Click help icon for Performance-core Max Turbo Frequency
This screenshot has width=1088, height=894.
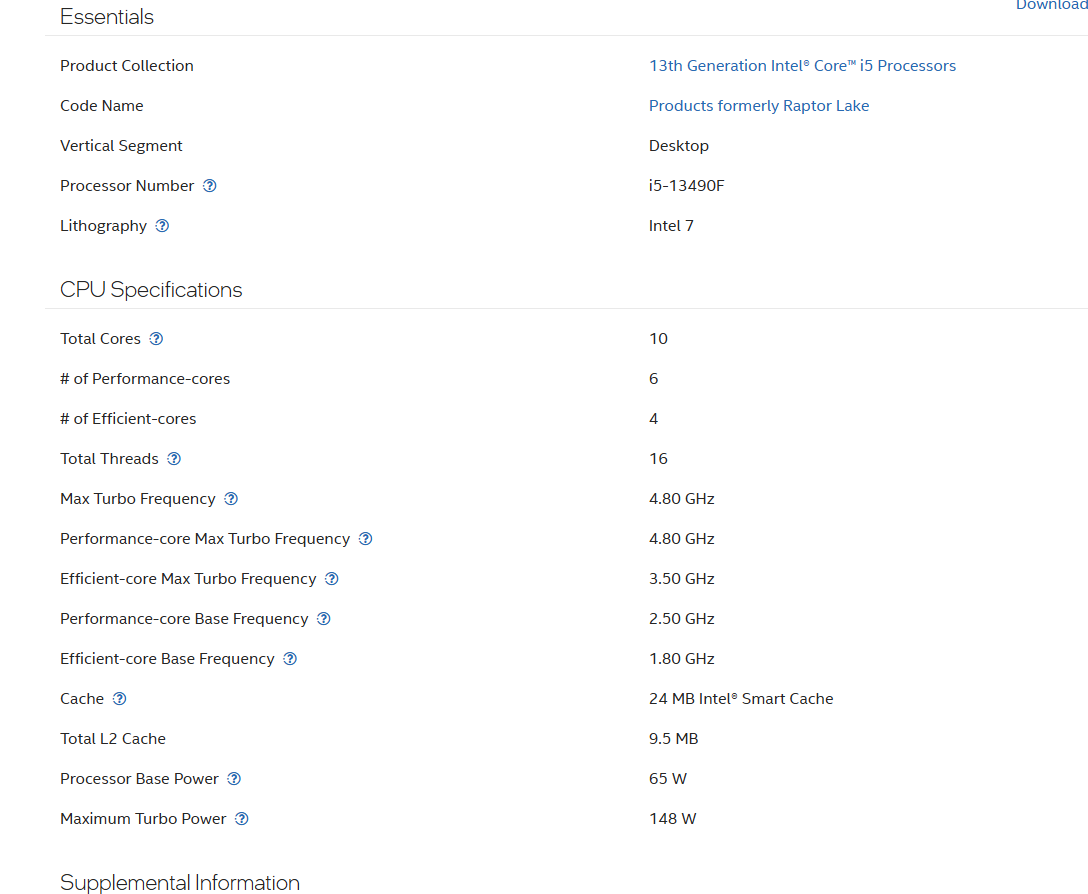[x=366, y=539]
